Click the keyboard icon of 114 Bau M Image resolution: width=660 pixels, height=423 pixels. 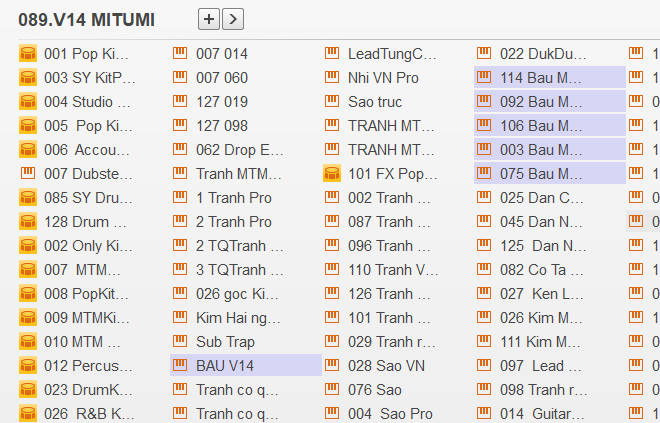coord(484,78)
